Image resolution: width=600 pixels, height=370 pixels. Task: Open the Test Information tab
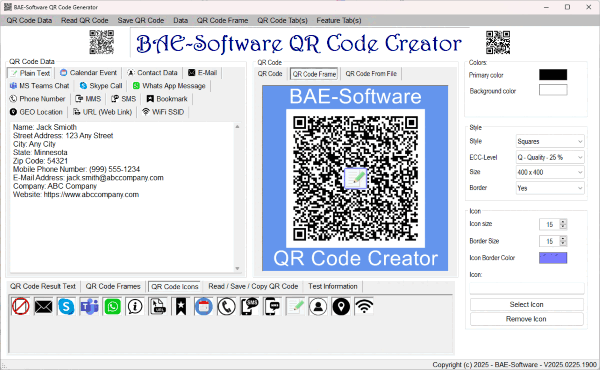coord(333,286)
